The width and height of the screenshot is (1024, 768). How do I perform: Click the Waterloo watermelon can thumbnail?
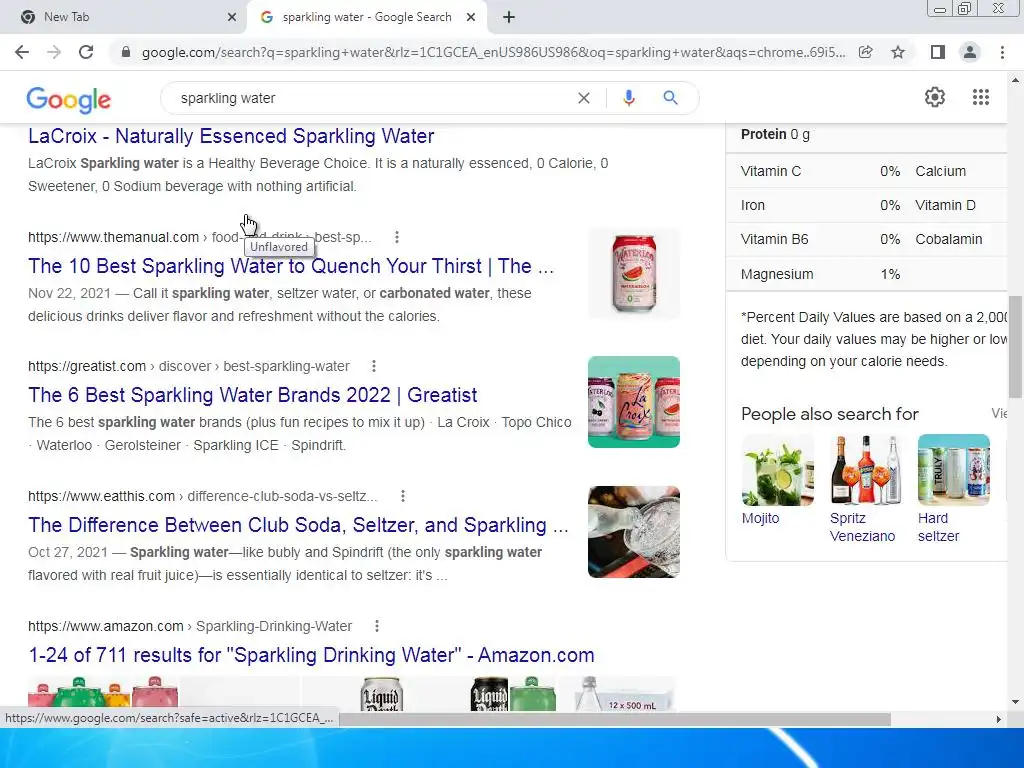633,272
